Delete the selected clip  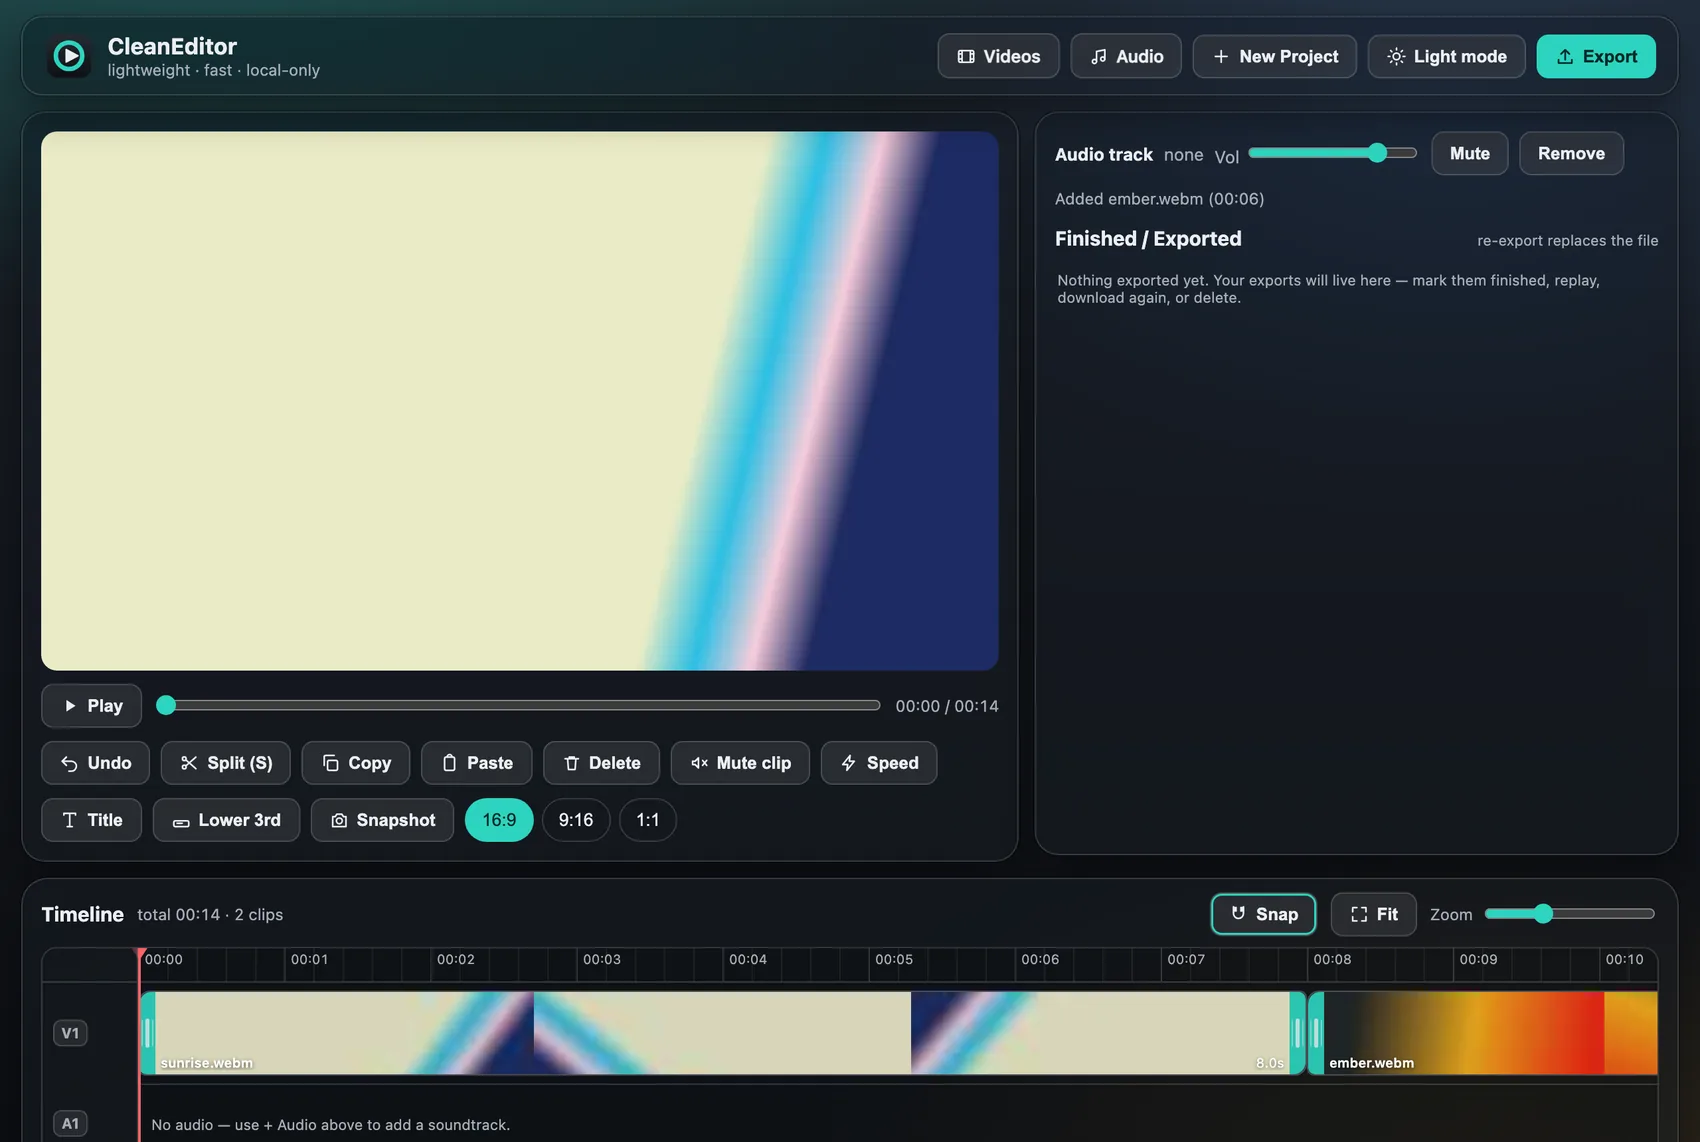point(601,763)
